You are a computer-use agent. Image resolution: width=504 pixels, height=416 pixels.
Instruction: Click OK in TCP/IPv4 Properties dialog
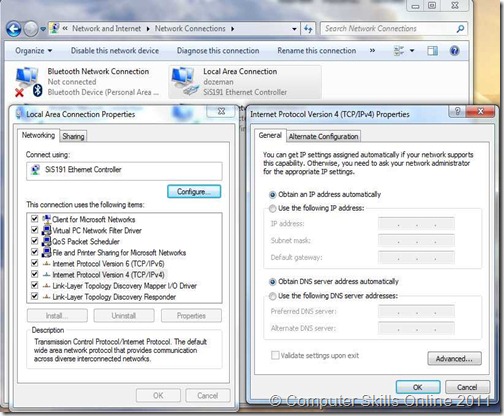pyautogui.click(x=418, y=387)
